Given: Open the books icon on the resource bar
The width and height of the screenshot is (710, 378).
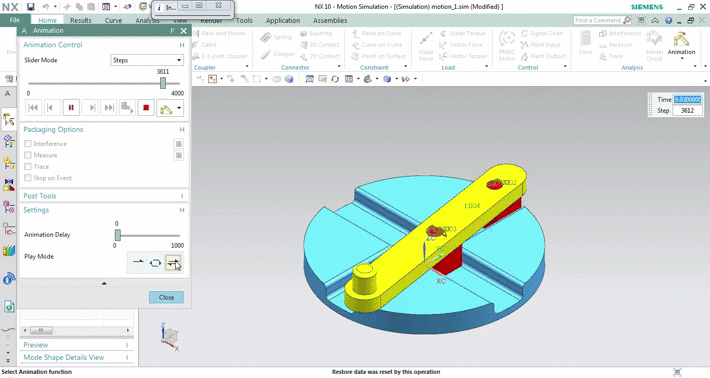Looking at the screenshot, I should tap(9, 250).
